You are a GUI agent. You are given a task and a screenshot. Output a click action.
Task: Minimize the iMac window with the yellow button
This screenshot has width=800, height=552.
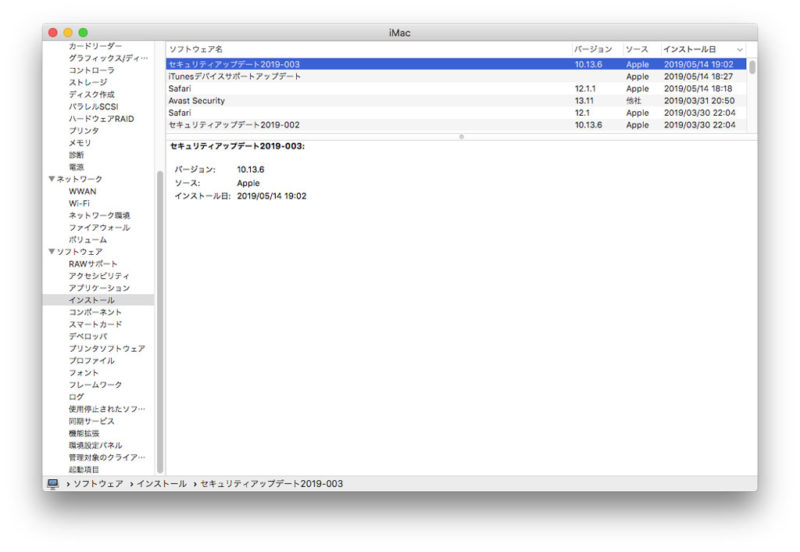click(x=68, y=33)
